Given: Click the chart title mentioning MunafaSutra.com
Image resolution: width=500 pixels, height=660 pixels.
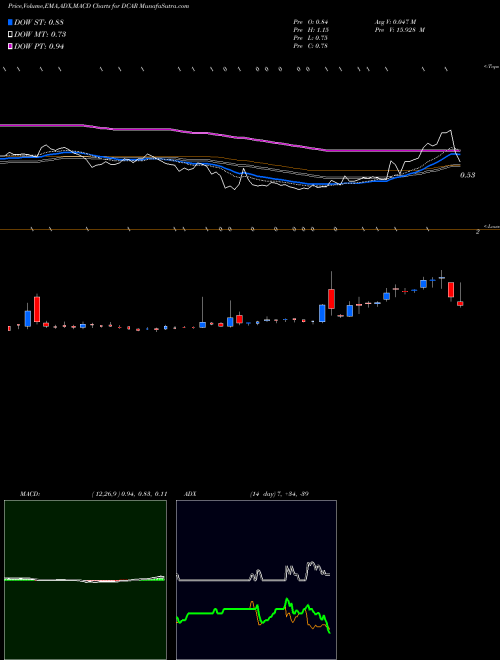Looking at the screenshot, I should [98, 6].
